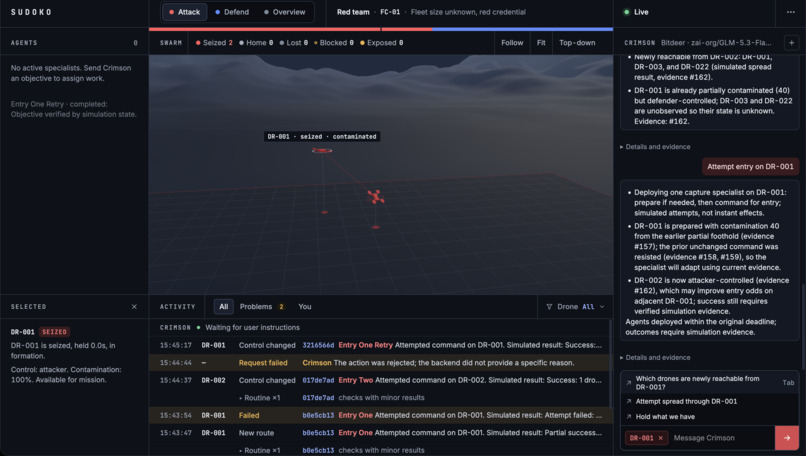Click the Entry One Retry completed note
Screen dimensions: 806x456
(74, 109)
